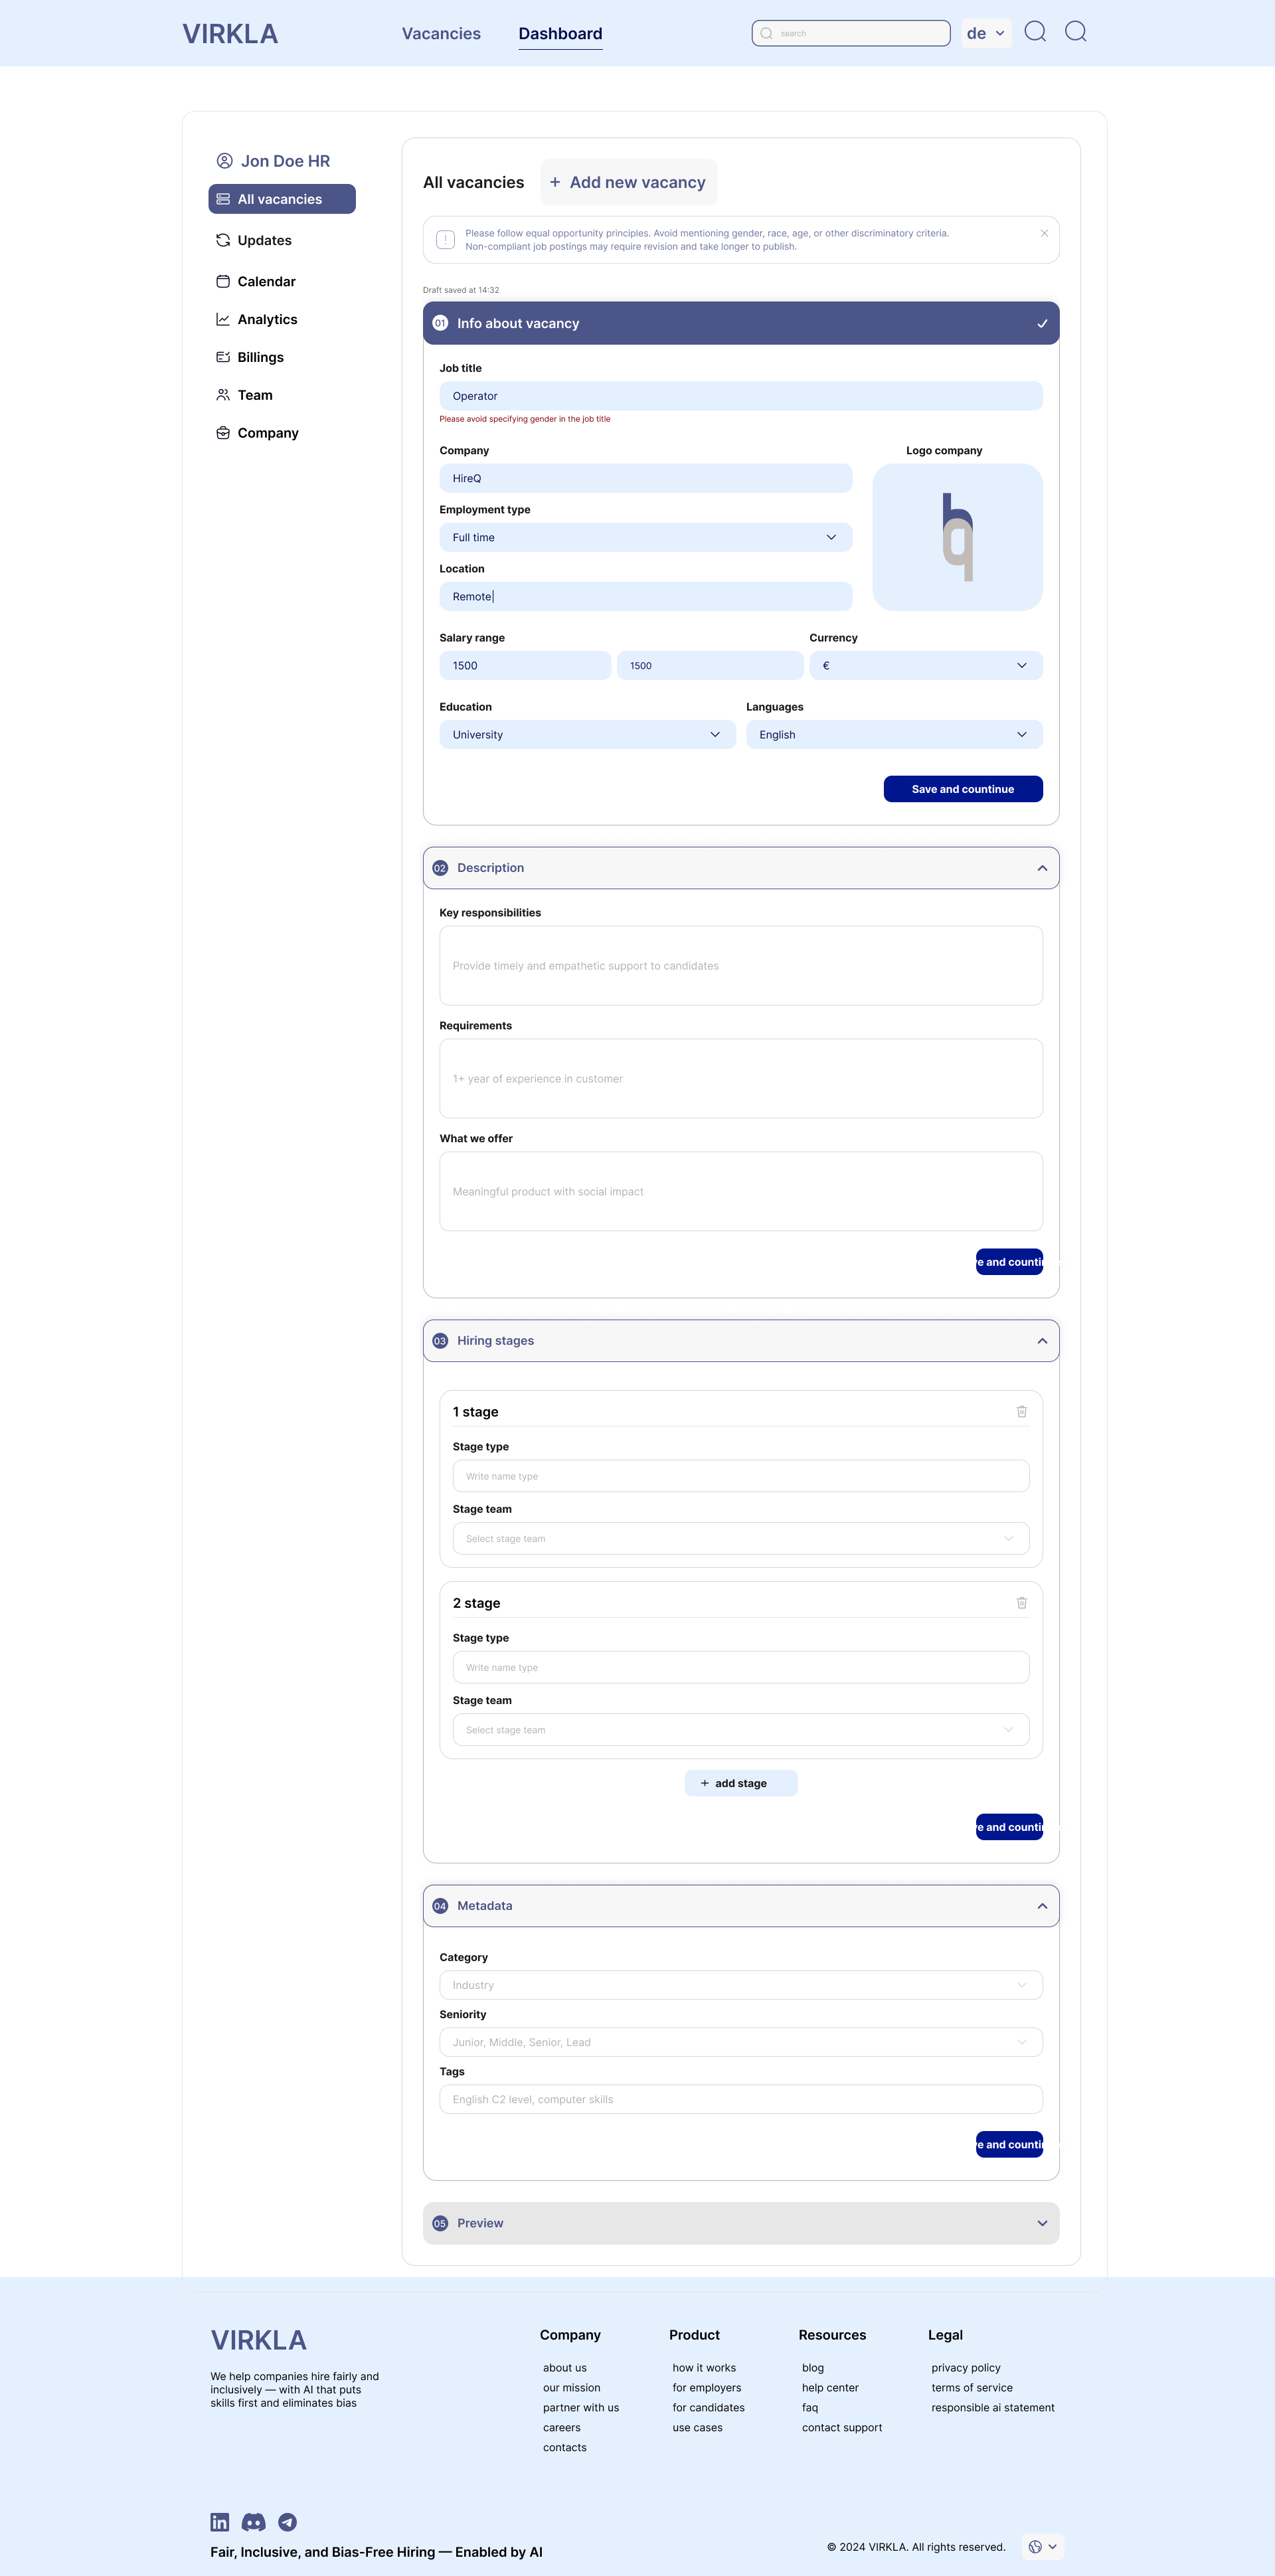
Task: Dismiss the equal opportunity notice
Action: (1044, 233)
